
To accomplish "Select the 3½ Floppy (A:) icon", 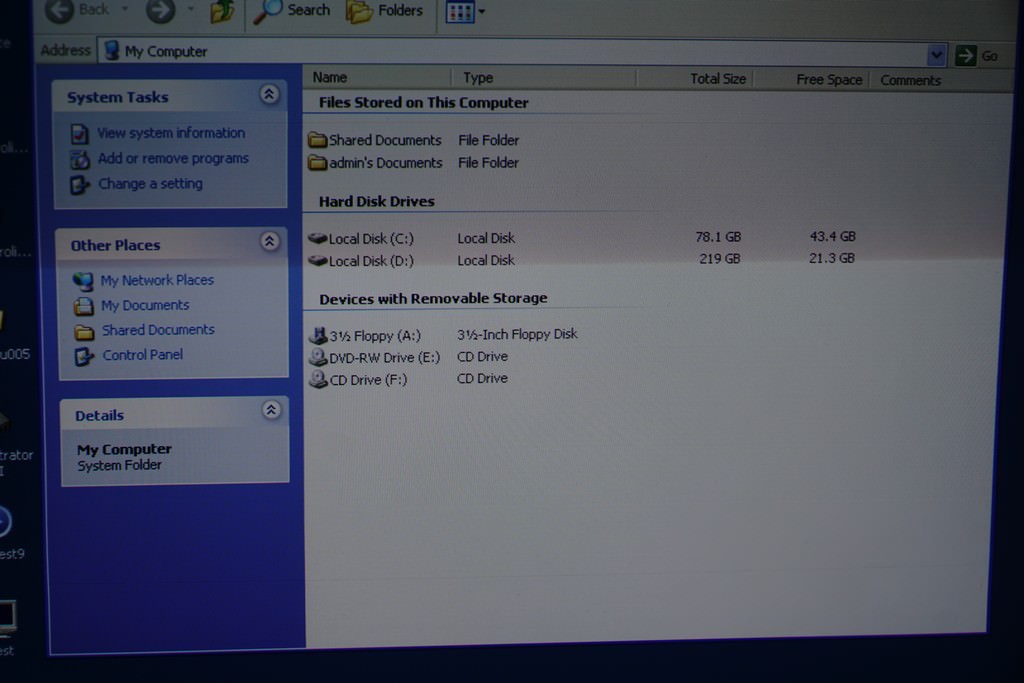I will (x=319, y=335).
